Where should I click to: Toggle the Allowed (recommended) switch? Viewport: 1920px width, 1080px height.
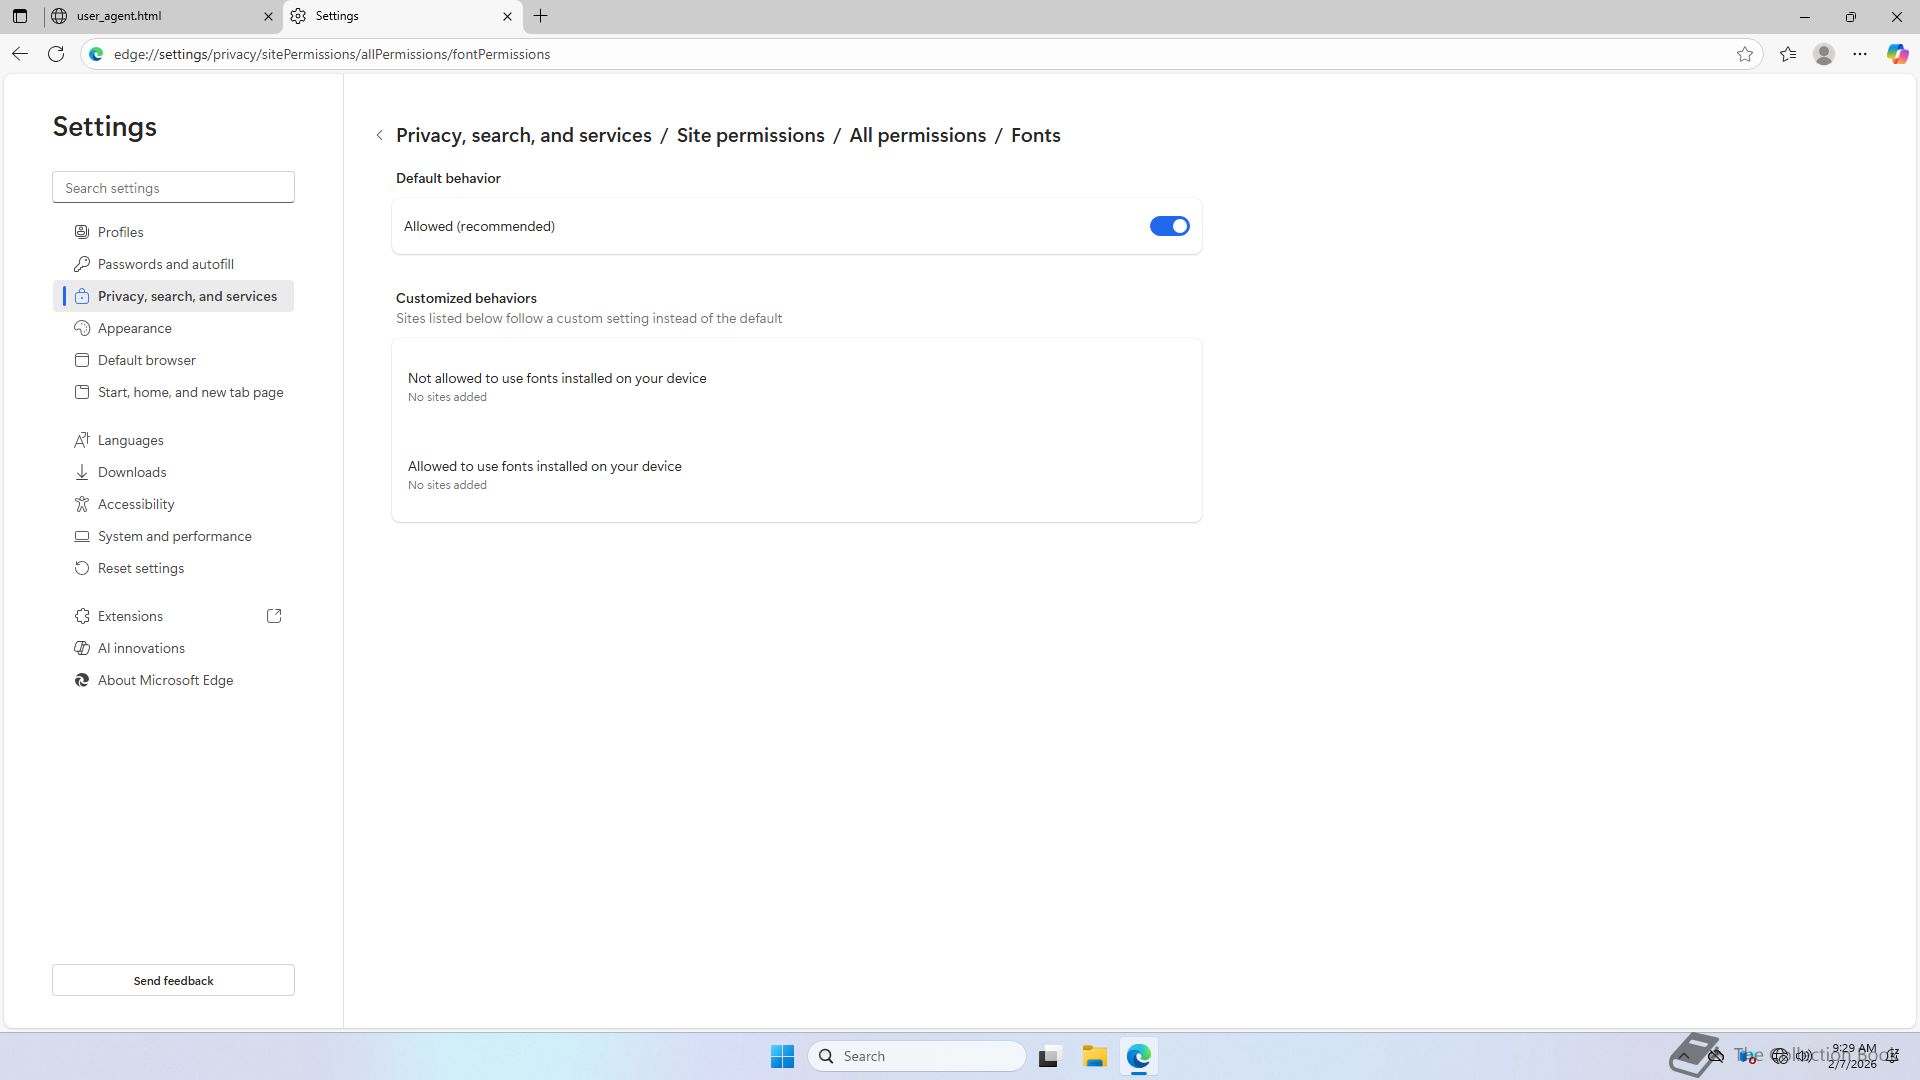[x=1169, y=226]
